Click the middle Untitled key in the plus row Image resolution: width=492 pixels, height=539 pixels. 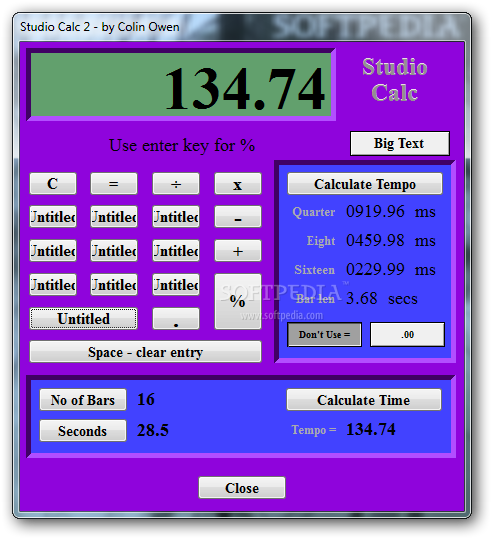pos(114,251)
